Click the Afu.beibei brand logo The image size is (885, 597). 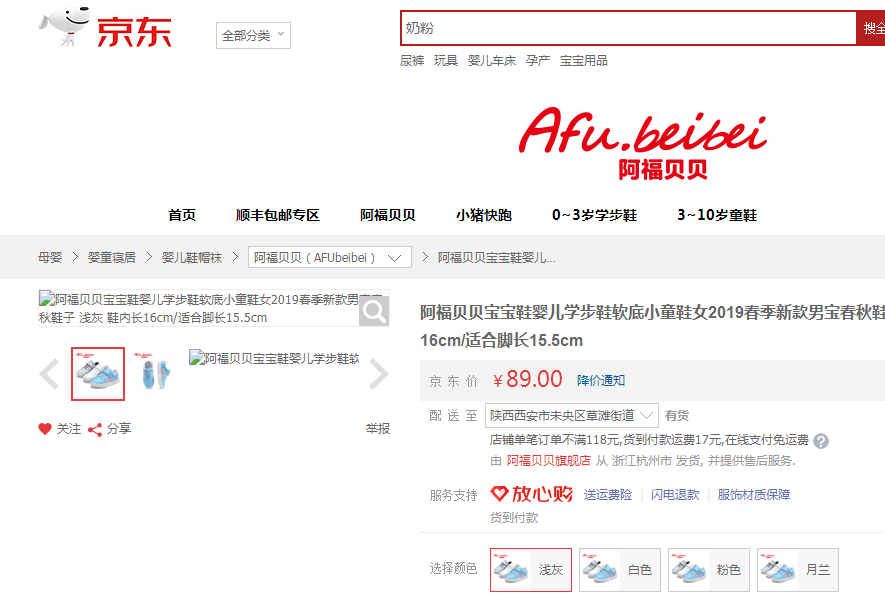coord(643,144)
